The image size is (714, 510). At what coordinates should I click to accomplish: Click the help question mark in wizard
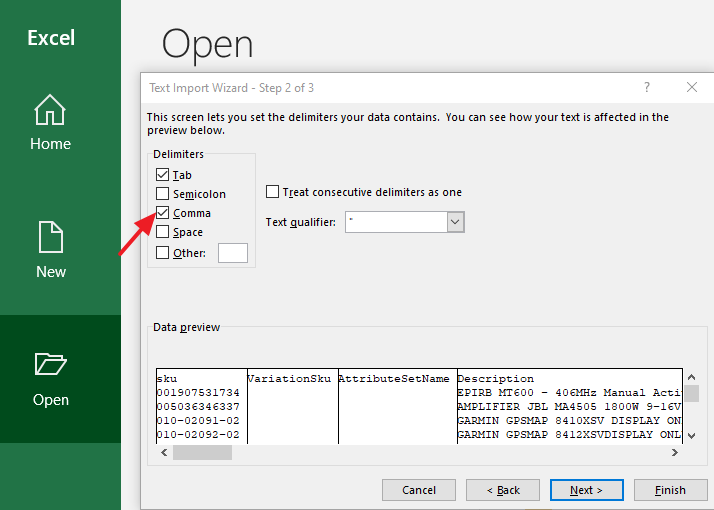point(647,87)
